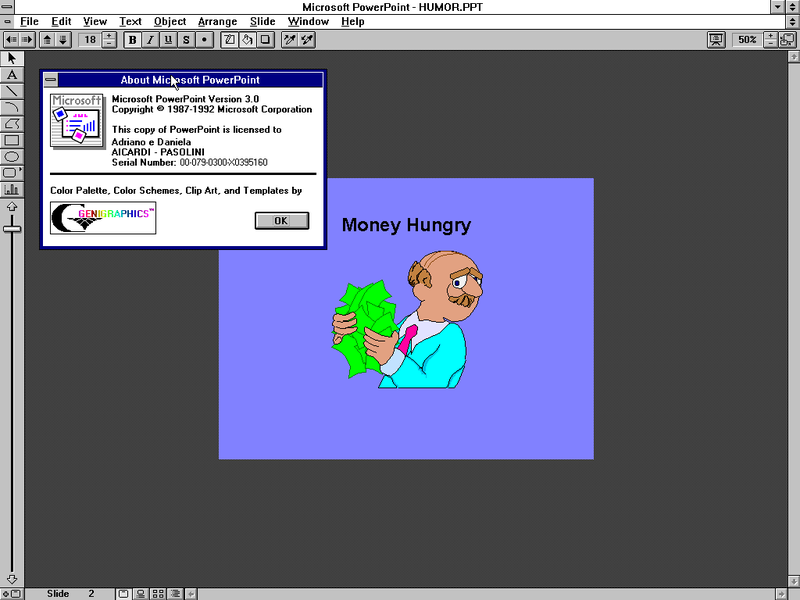Image resolution: width=800 pixels, height=600 pixels.
Task: Click the Demote (indent right) toolbar button
Action: 27,39
